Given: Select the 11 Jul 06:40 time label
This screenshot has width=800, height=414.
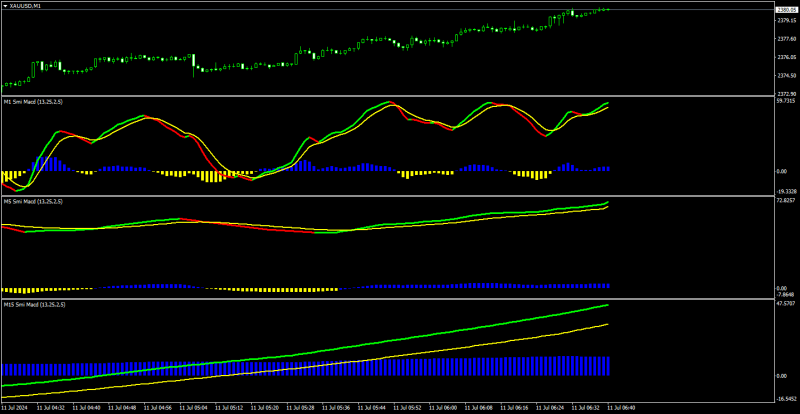Looking at the screenshot, I should (x=620, y=408).
